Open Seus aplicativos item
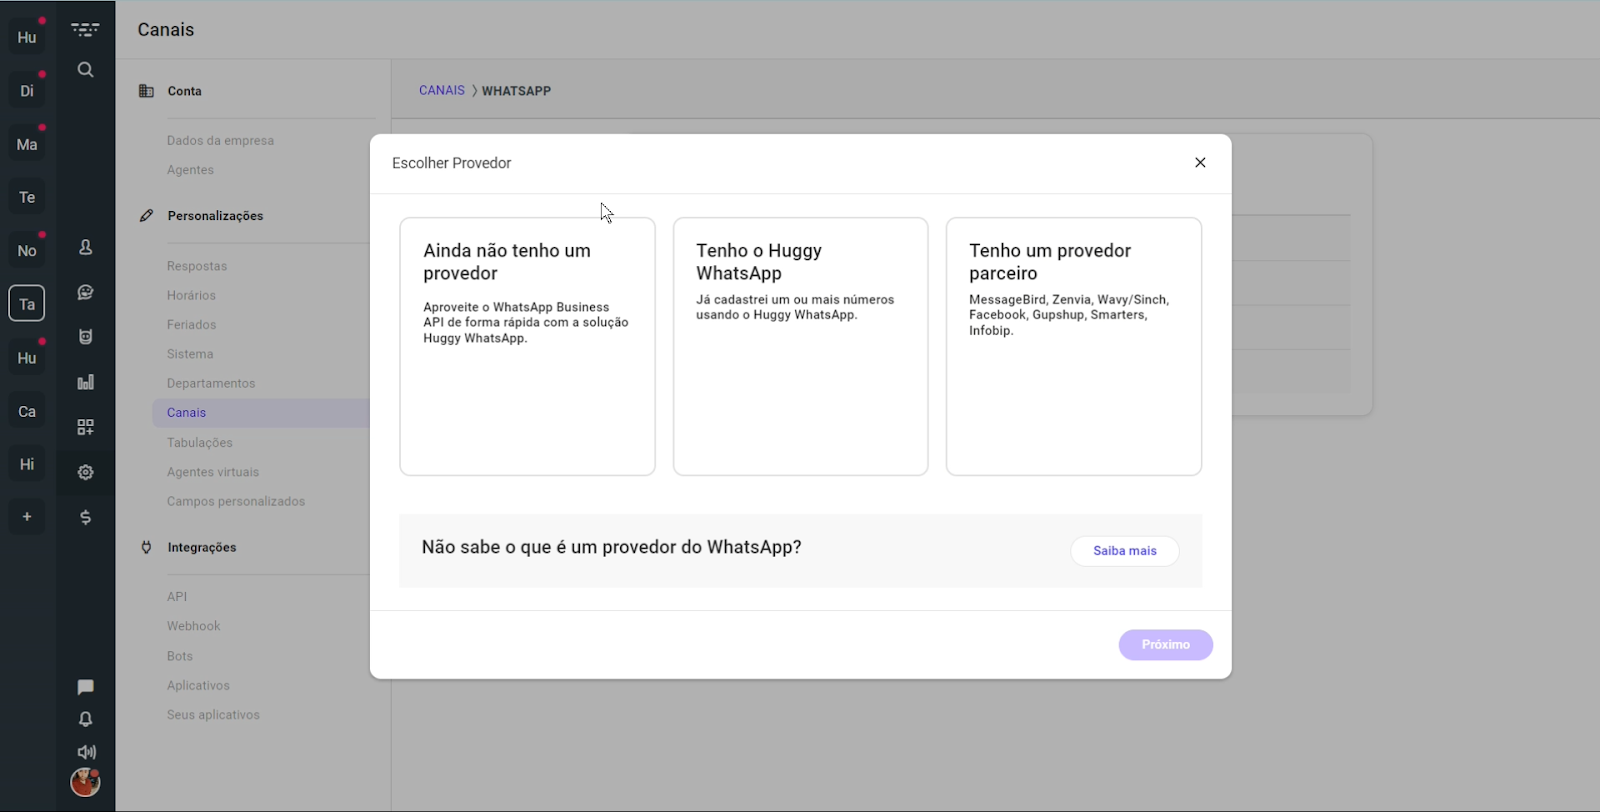This screenshot has height=812, width=1600. pos(213,715)
